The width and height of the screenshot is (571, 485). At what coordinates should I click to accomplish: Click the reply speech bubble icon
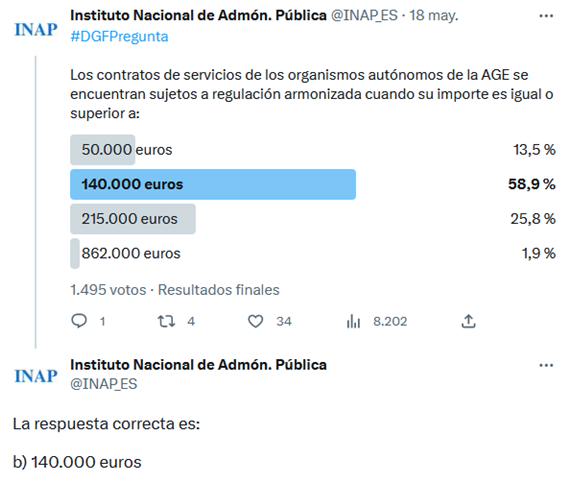coord(79,321)
